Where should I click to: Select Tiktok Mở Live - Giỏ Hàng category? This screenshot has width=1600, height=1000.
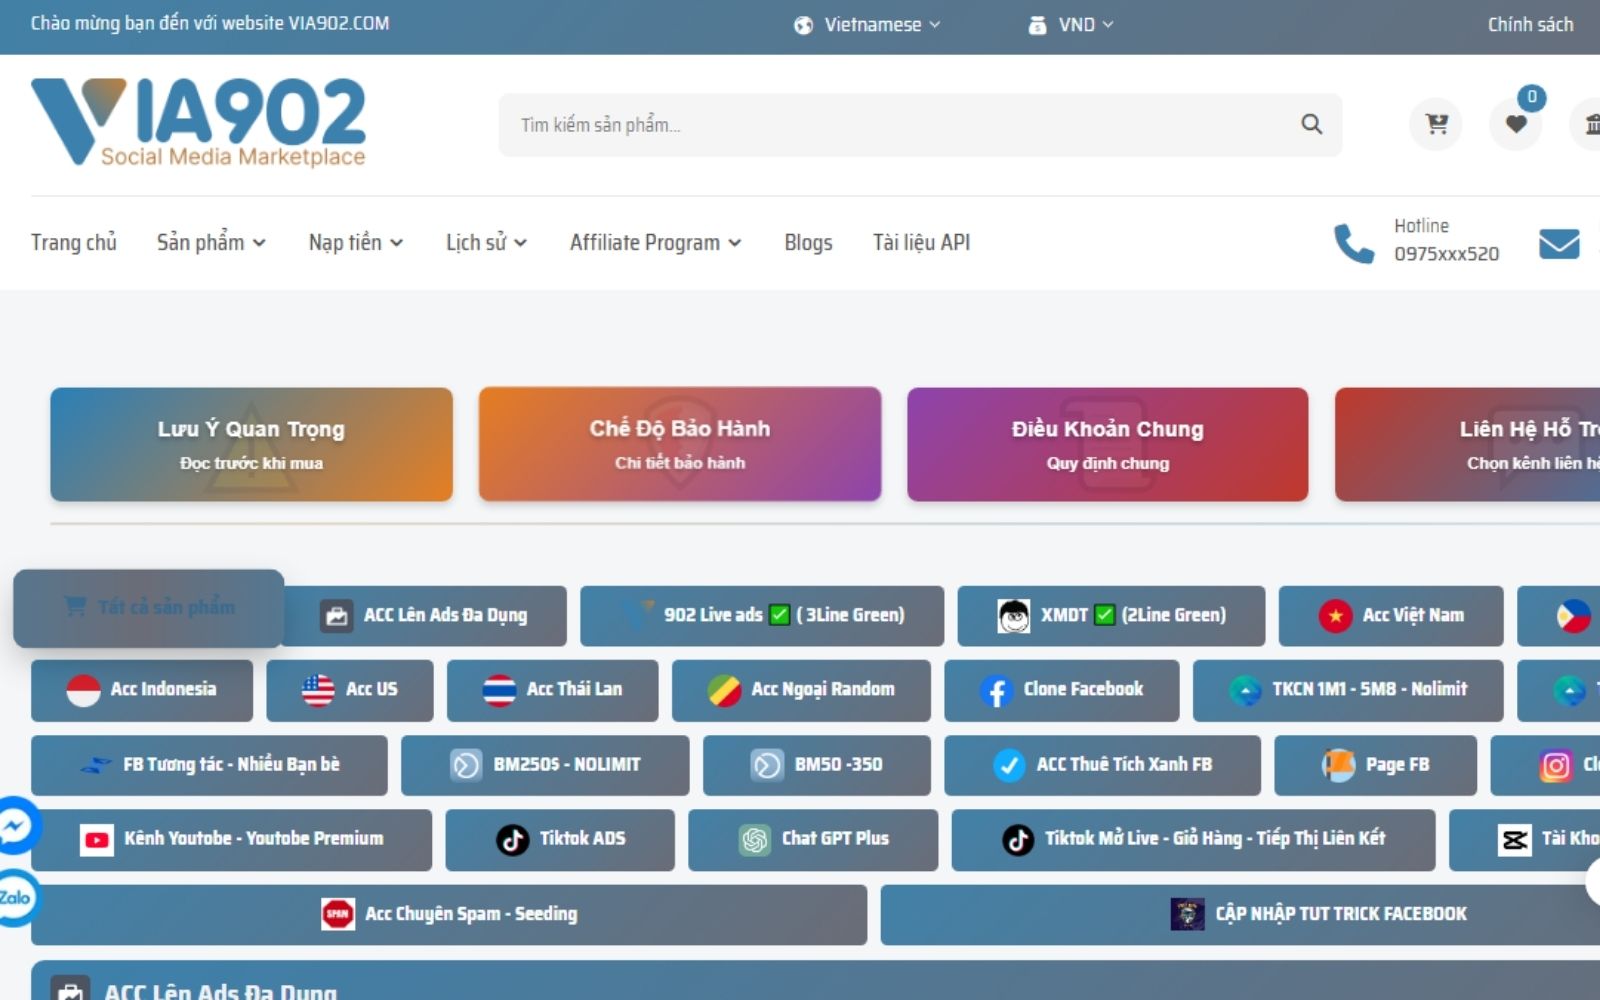coord(1194,840)
